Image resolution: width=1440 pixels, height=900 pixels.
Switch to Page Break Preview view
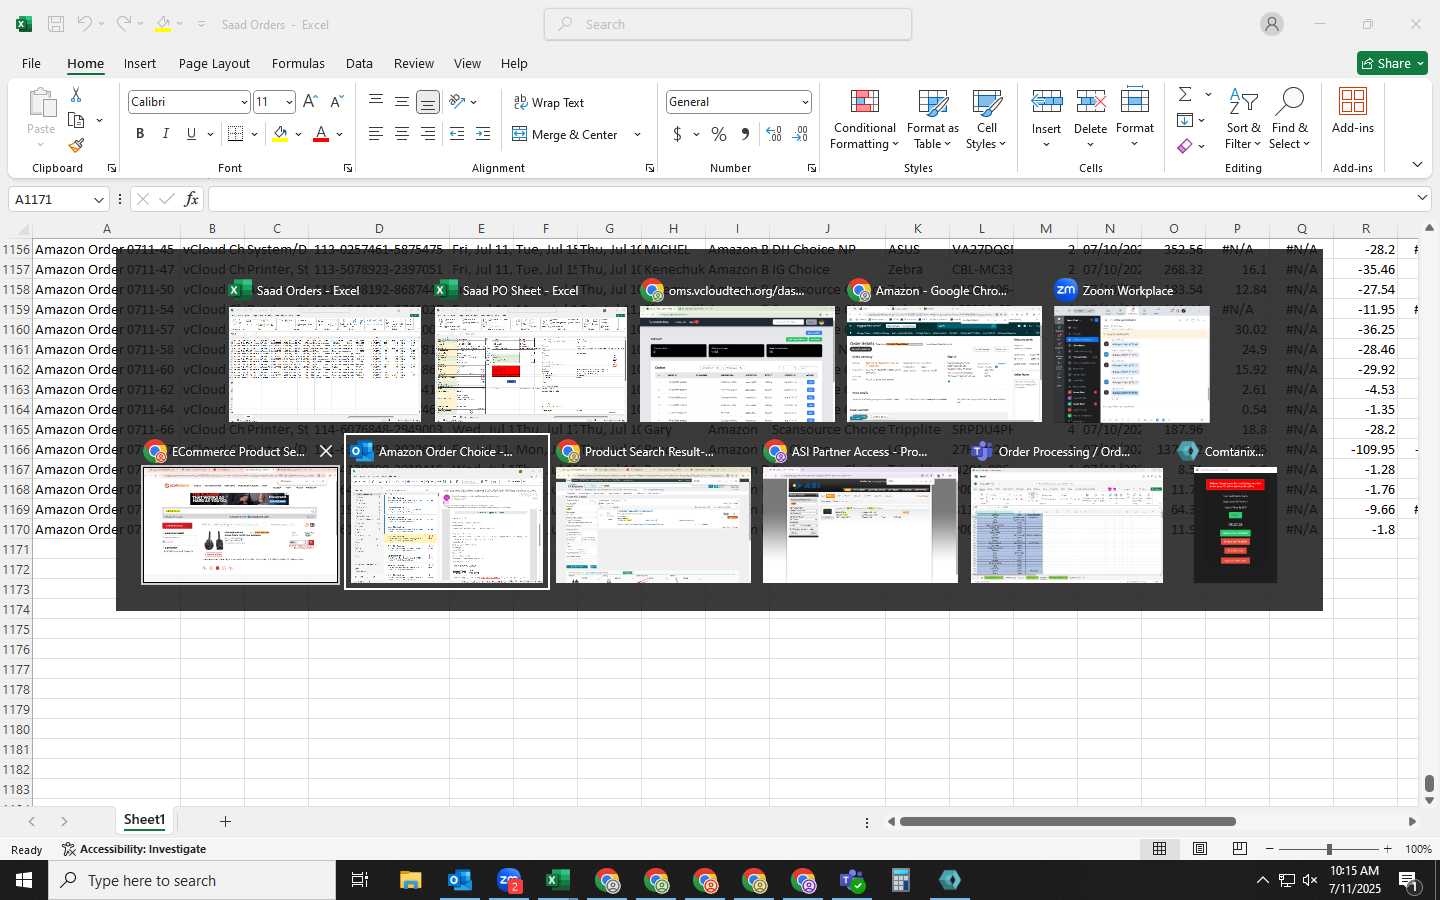(x=1240, y=849)
